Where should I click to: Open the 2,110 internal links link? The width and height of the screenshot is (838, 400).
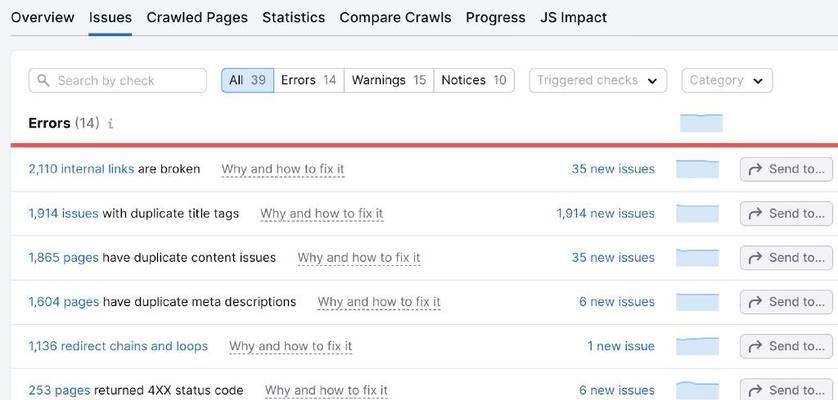click(81, 169)
